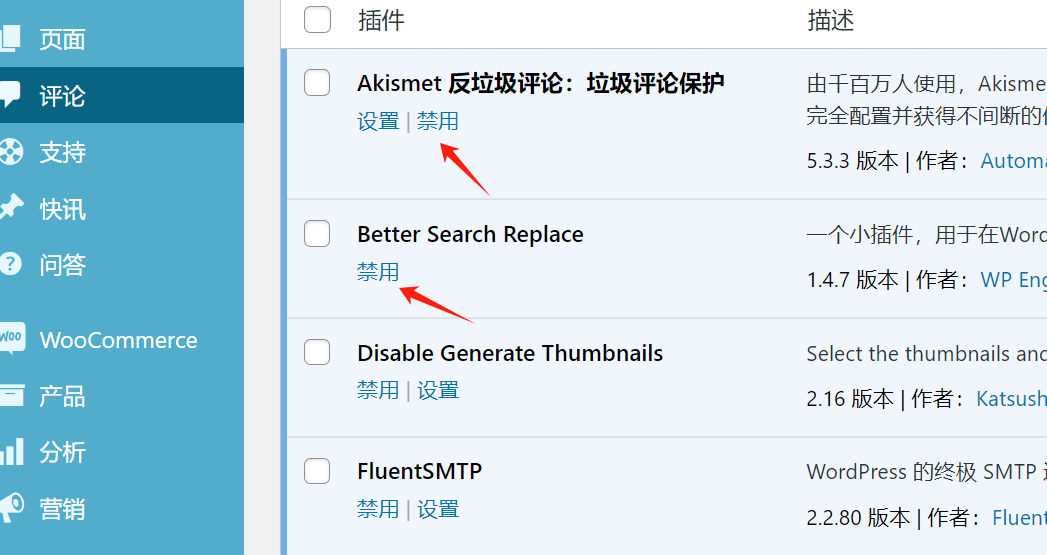Screen dimensions: 1047x555
Task: Click the Analytics (分析) bar chart icon
Action: point(10,452)
